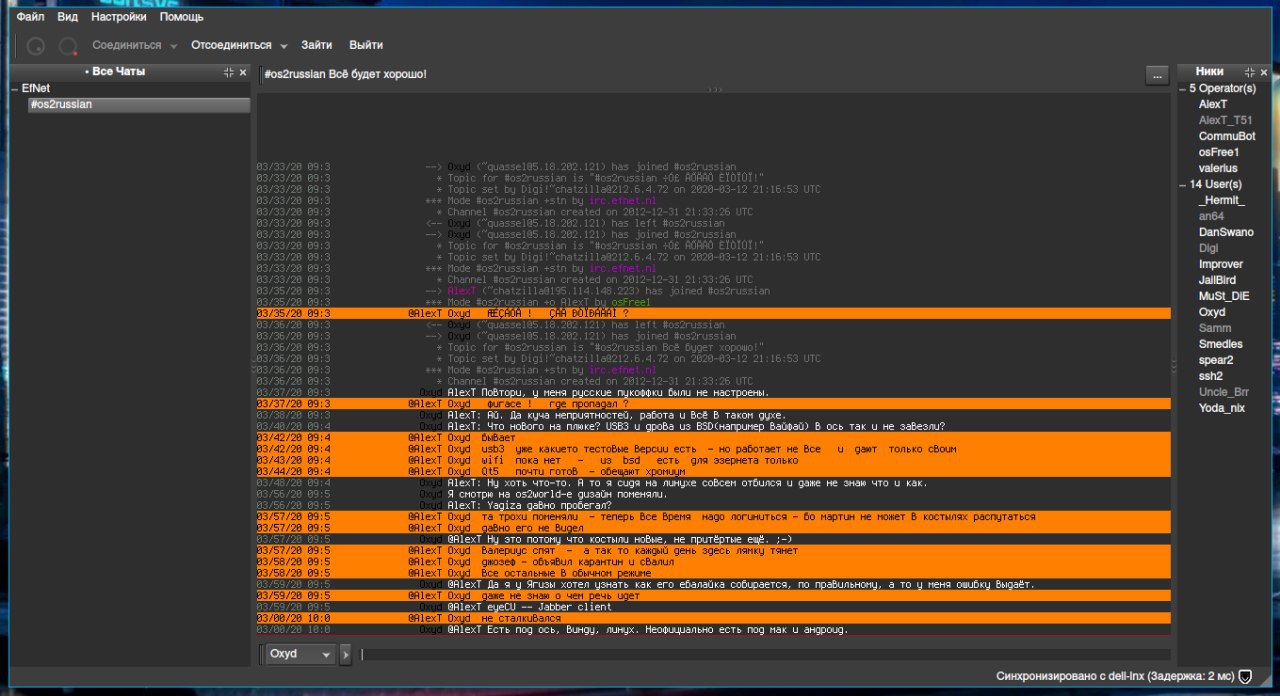Image resolution: width=1280 pixels, height=696 pixels.
Task: Click the circular icon with red dot
Action: (68, 46)
